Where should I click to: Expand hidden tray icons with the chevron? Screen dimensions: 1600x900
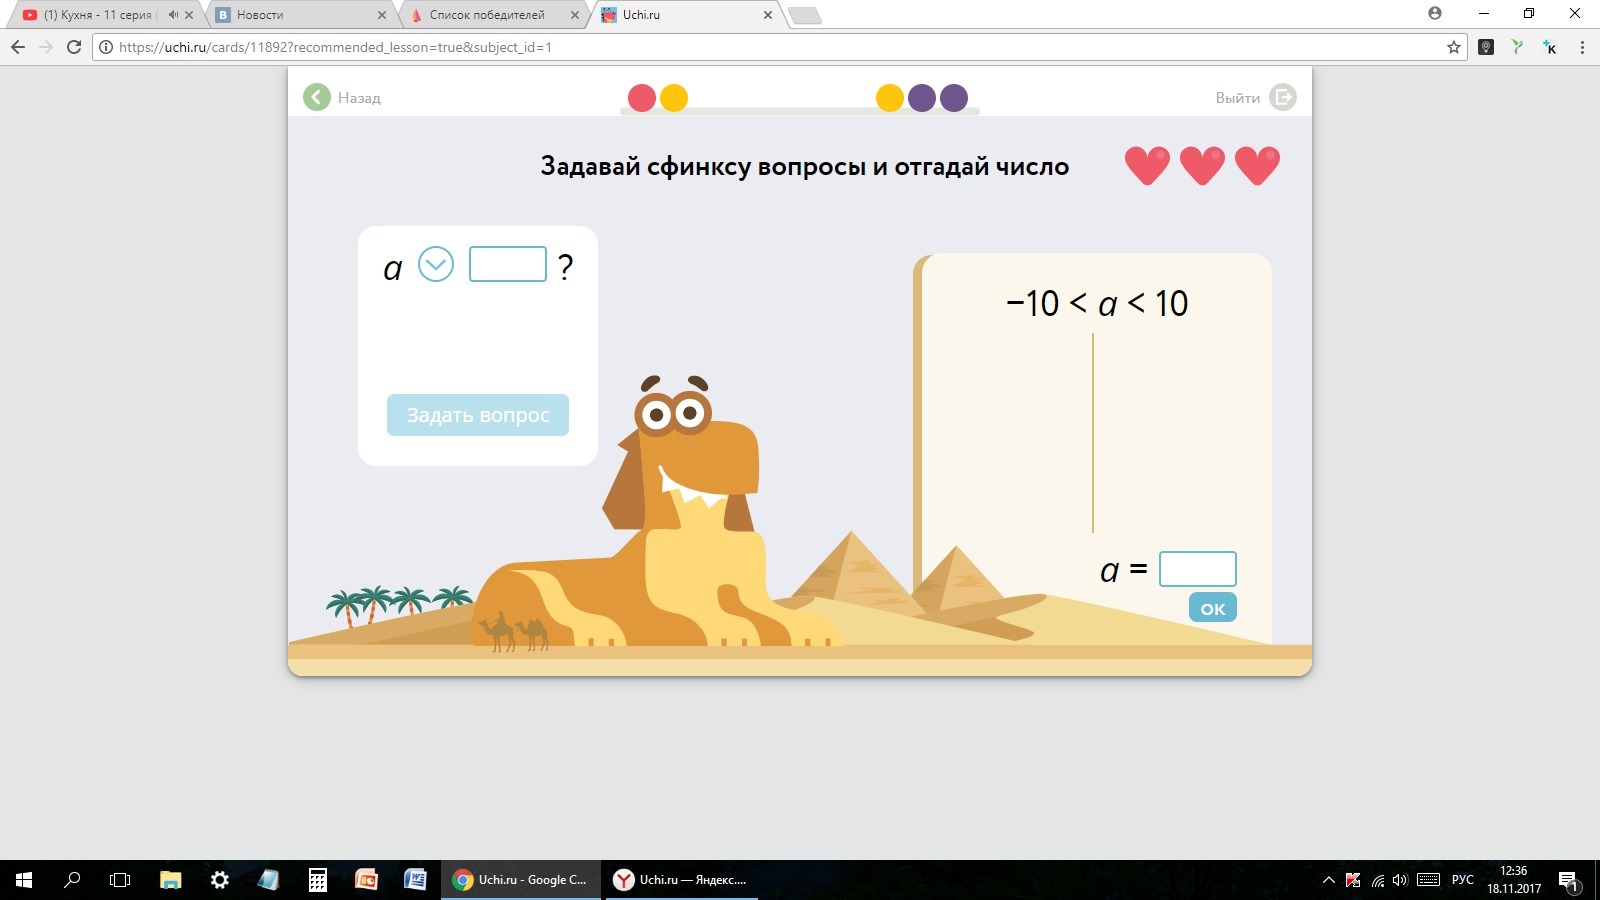[1327, 880]
